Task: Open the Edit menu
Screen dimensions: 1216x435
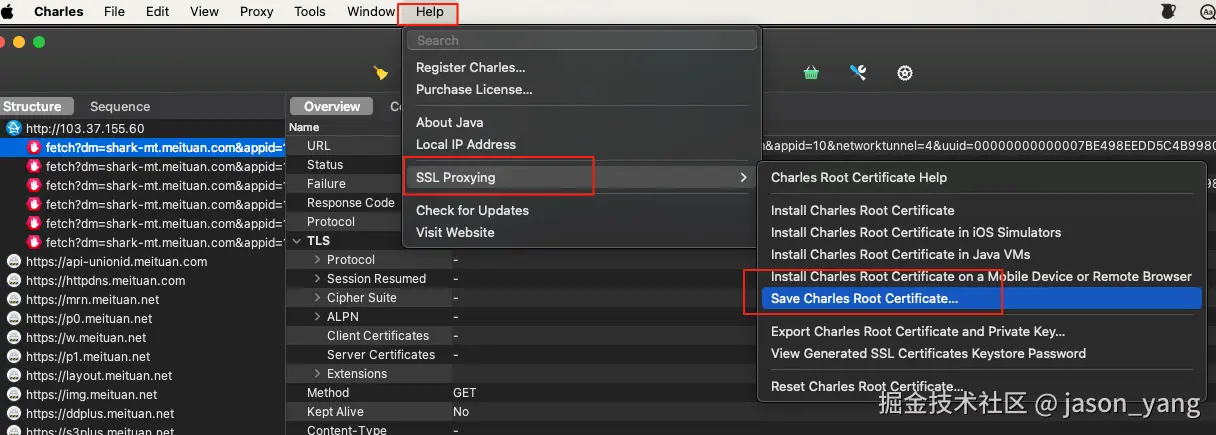Action: (157, 12)
